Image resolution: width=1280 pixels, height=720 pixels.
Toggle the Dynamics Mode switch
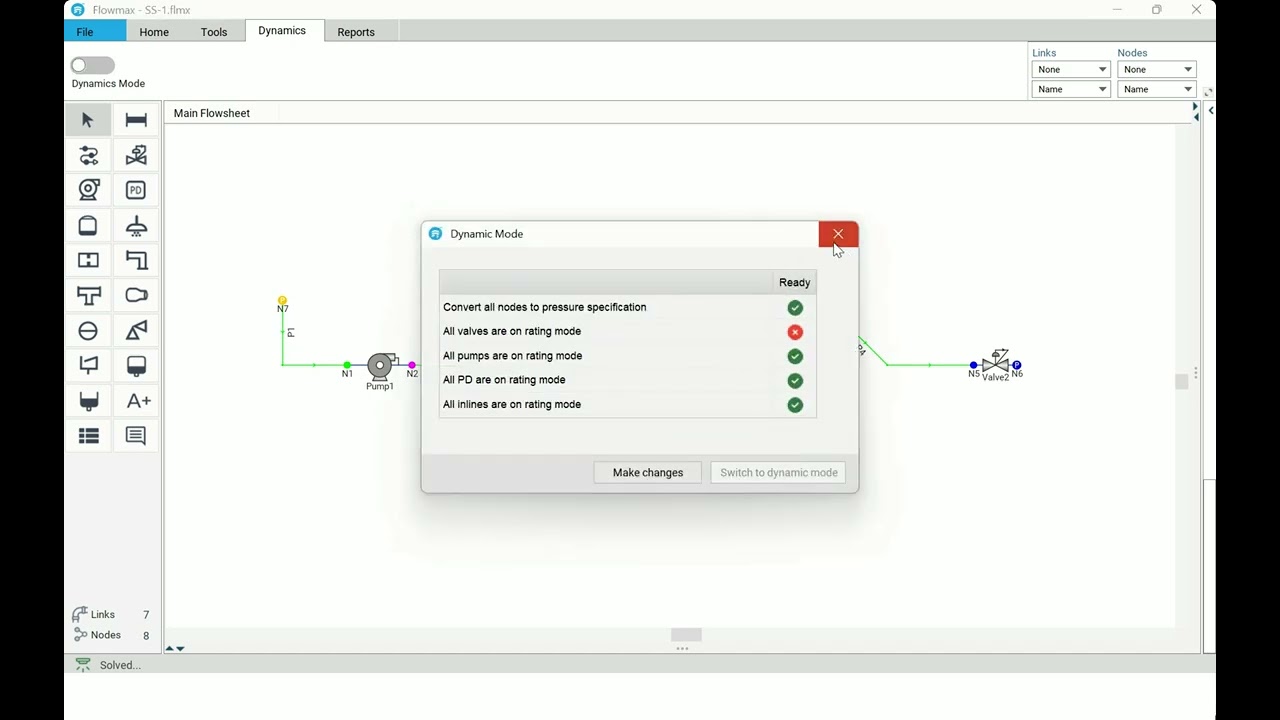pyautogui.click(x=92, y=65)
